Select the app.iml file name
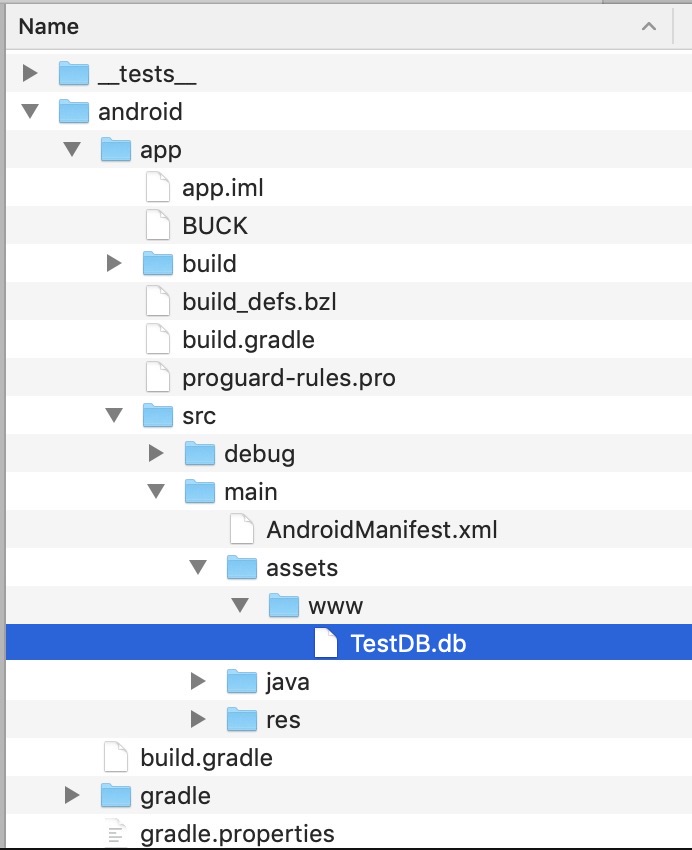The image size is (692, 850). click(223, 189)
